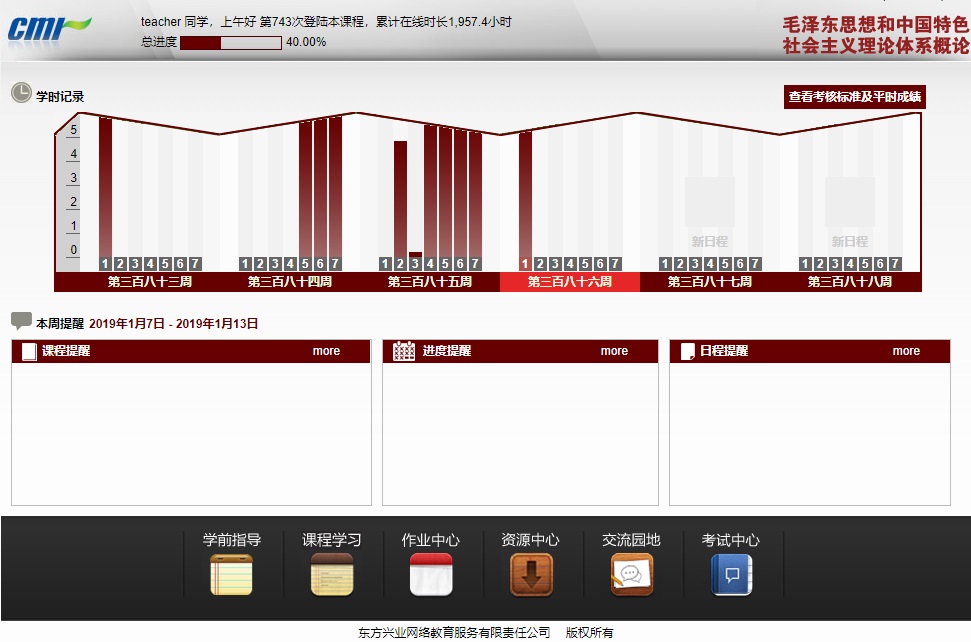971x642 pixels.
Task: Switch to the 第三百八十八周 week tab
Action: coord(849,282)
